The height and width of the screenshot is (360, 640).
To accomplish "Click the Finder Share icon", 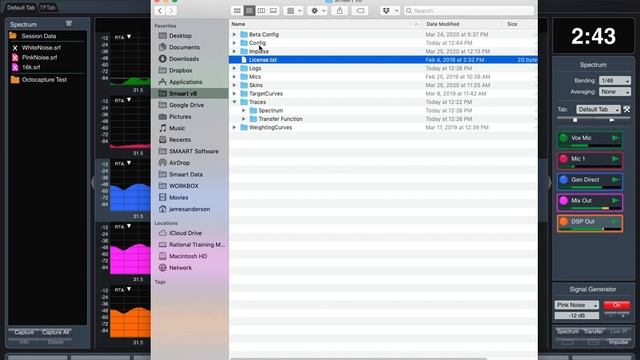I will [340, 11].
